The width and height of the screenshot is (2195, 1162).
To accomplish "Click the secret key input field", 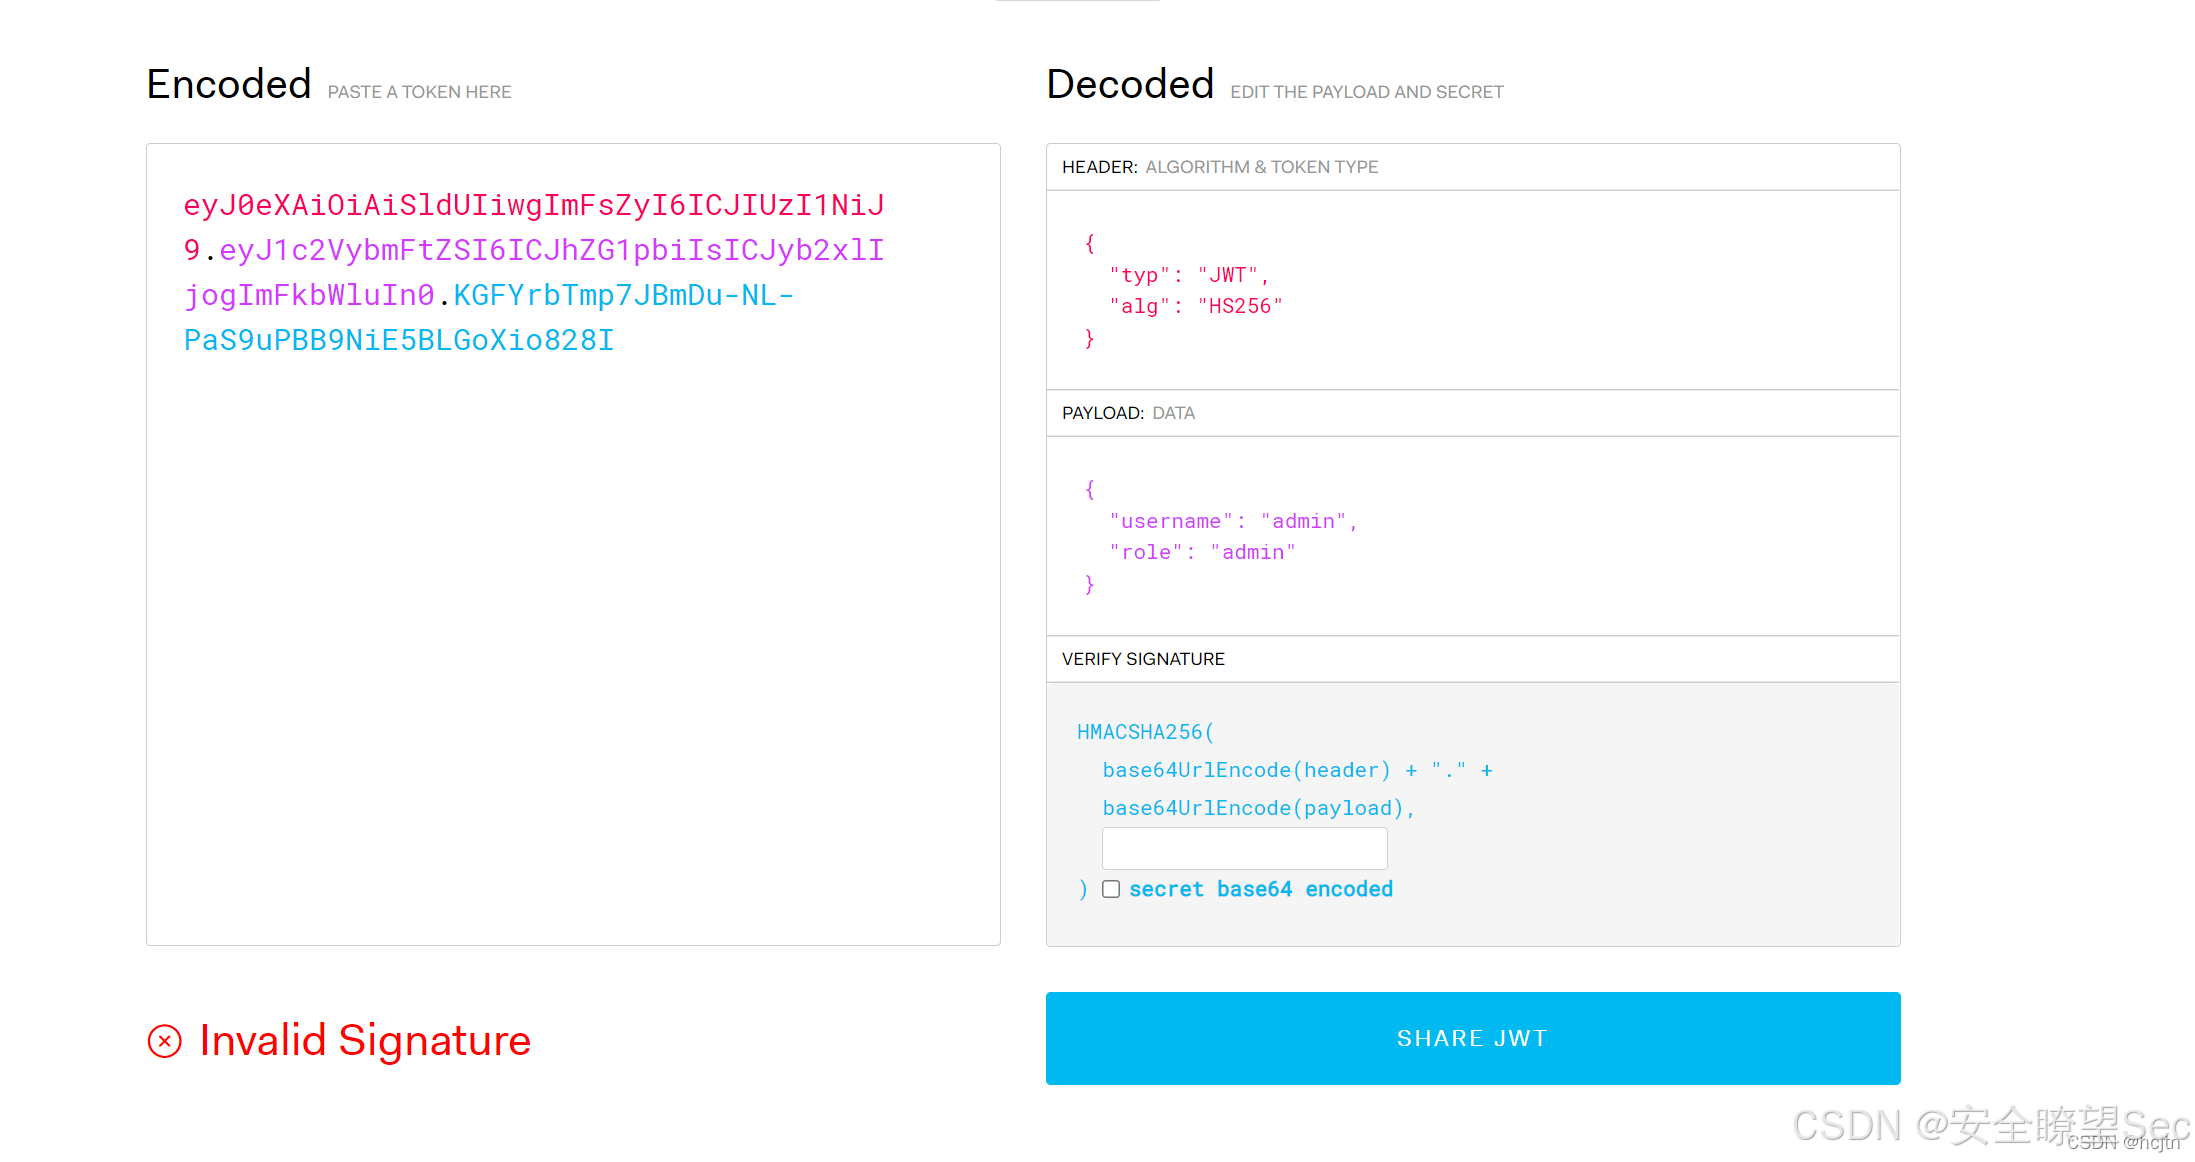I will 1244,848.
